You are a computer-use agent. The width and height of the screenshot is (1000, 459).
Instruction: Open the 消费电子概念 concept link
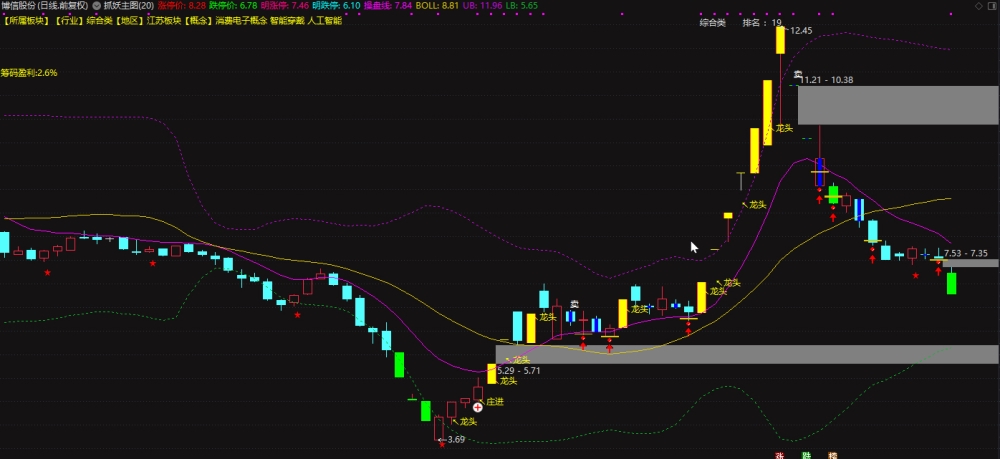coord(241,20)
